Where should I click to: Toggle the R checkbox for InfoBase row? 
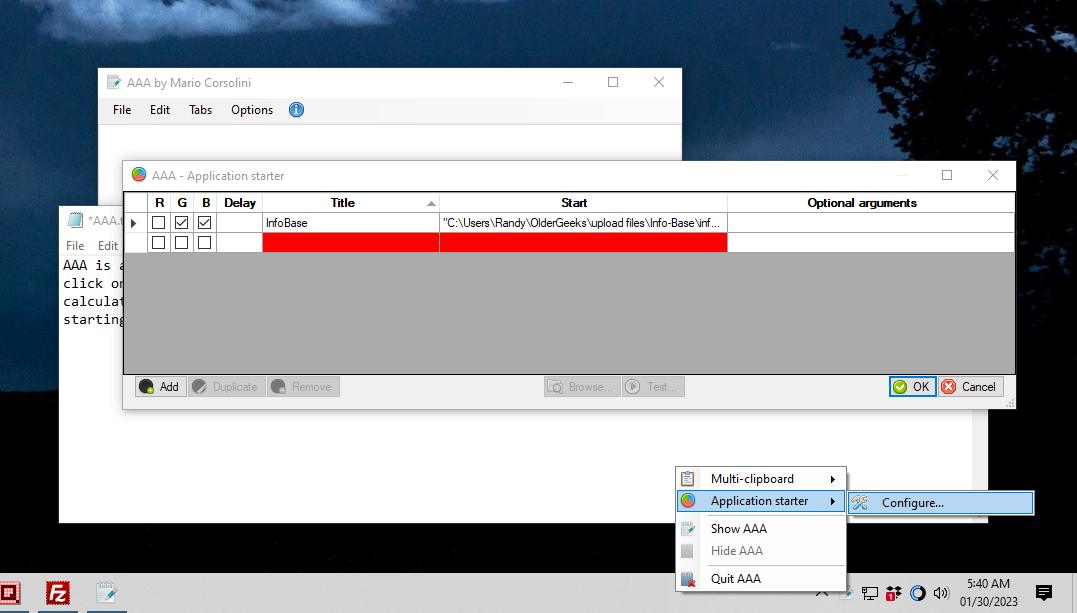pyautogui.click(x=159, y=223)
